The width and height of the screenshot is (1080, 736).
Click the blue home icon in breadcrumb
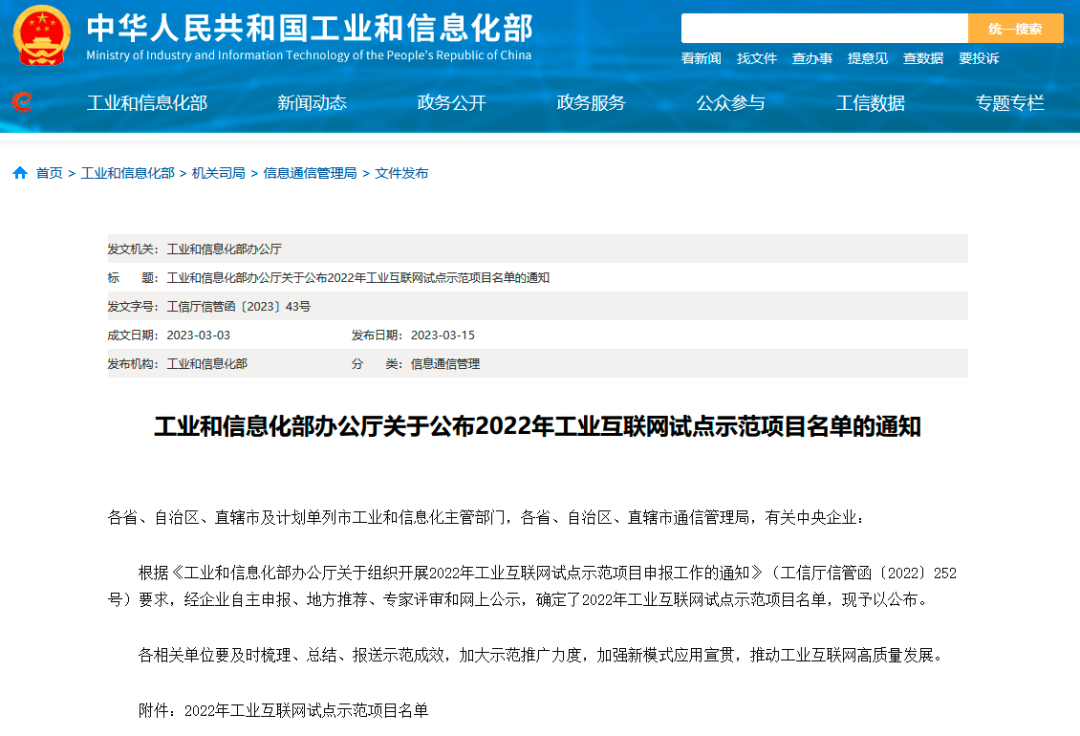(x=20, y=173)
